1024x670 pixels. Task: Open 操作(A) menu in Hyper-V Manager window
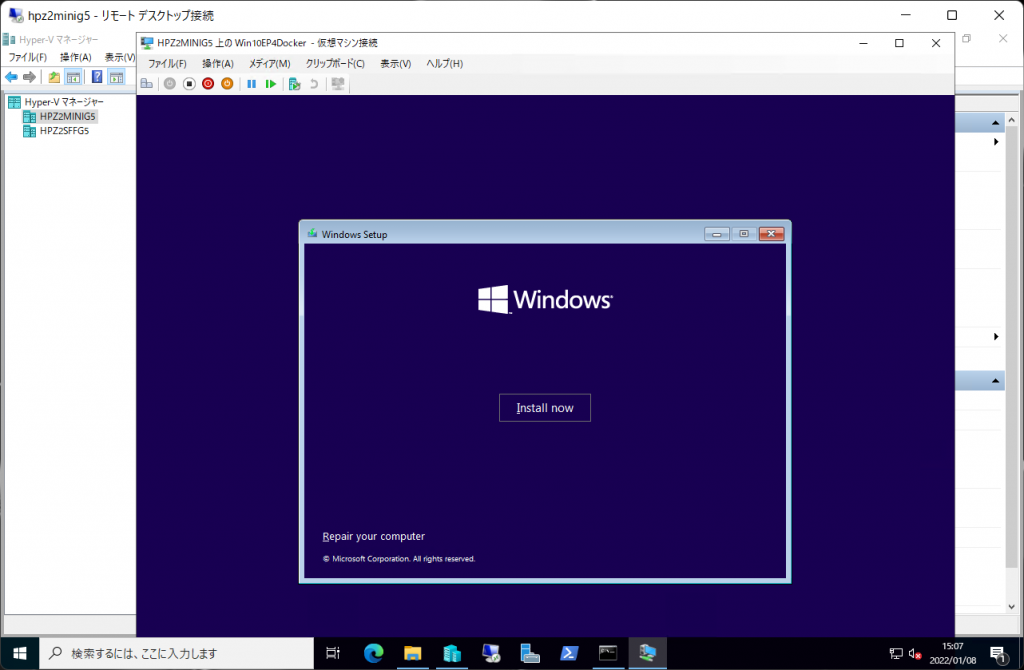point(76,57)
